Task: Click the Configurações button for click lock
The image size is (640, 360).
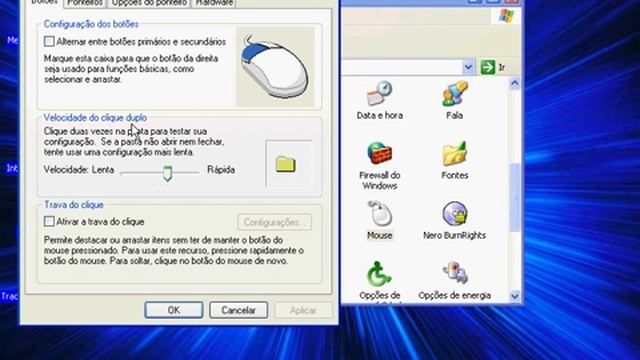Action: point(274,222)
